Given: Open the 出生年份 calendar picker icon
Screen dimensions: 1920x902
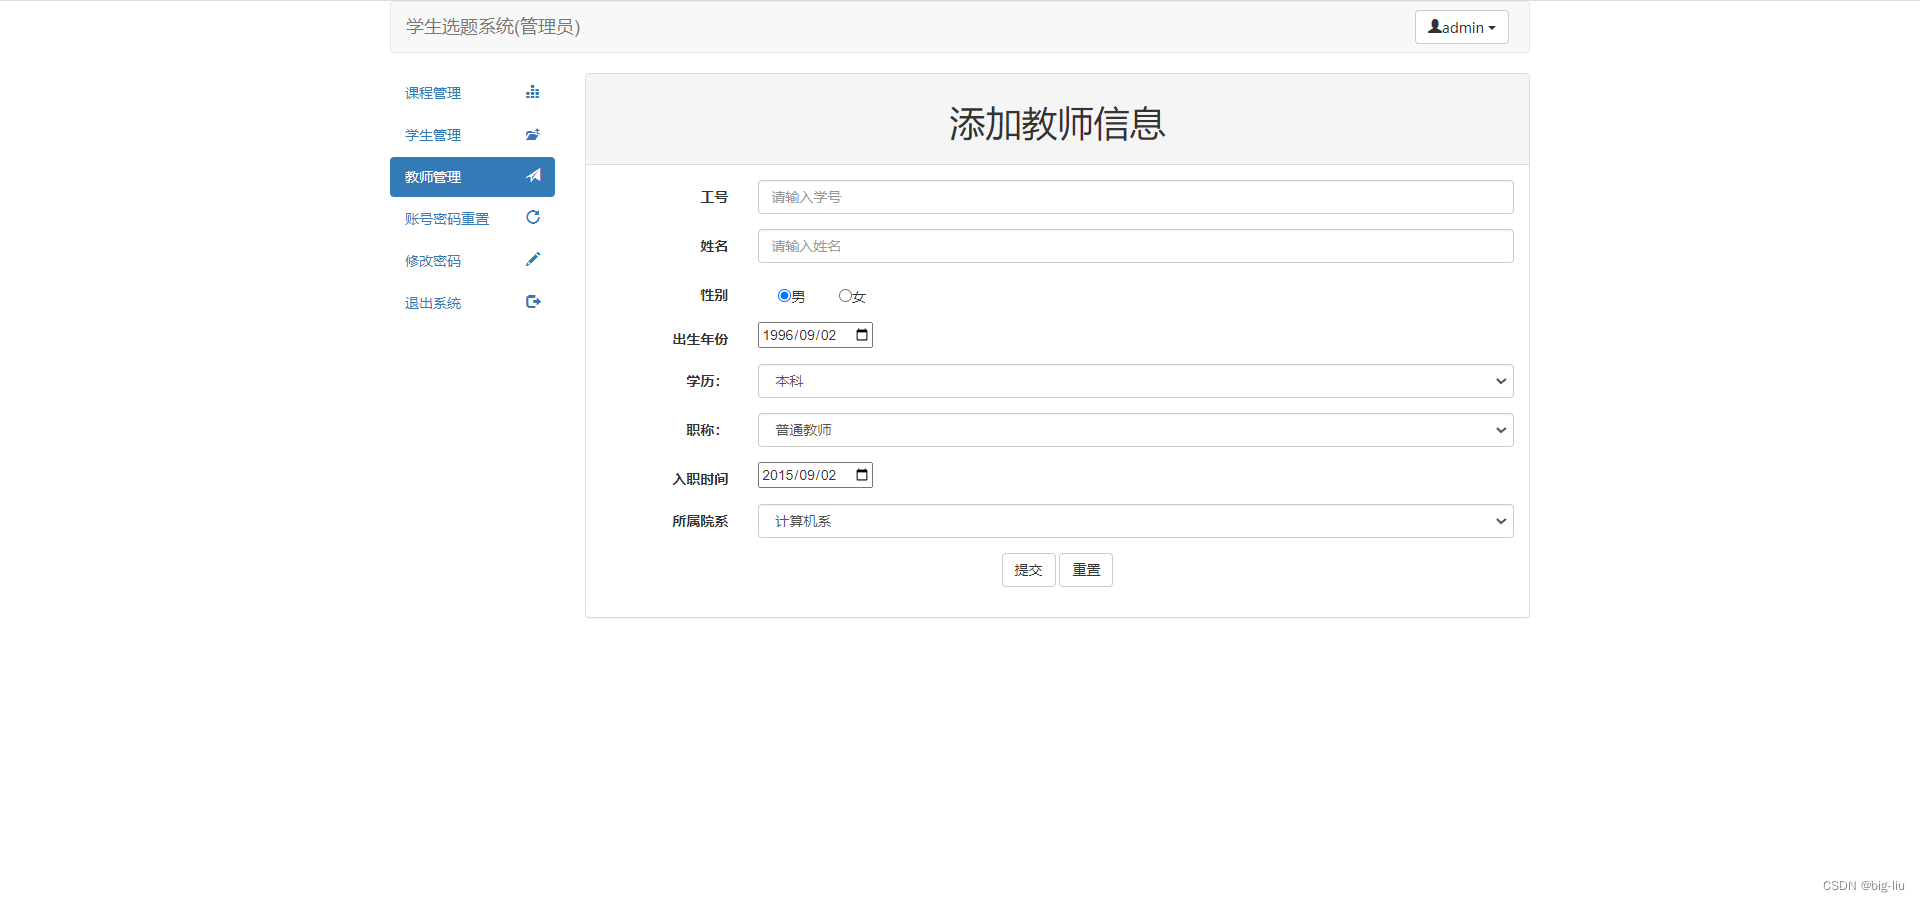Looking at the screenshot, I should 862,335.
